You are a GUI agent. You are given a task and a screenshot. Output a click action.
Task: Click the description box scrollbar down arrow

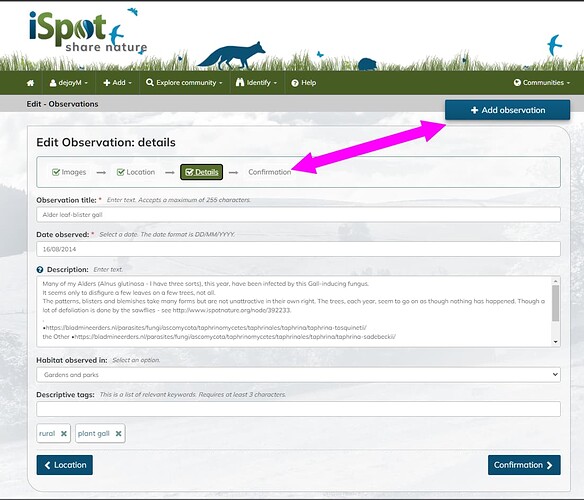tap(556, 342)
